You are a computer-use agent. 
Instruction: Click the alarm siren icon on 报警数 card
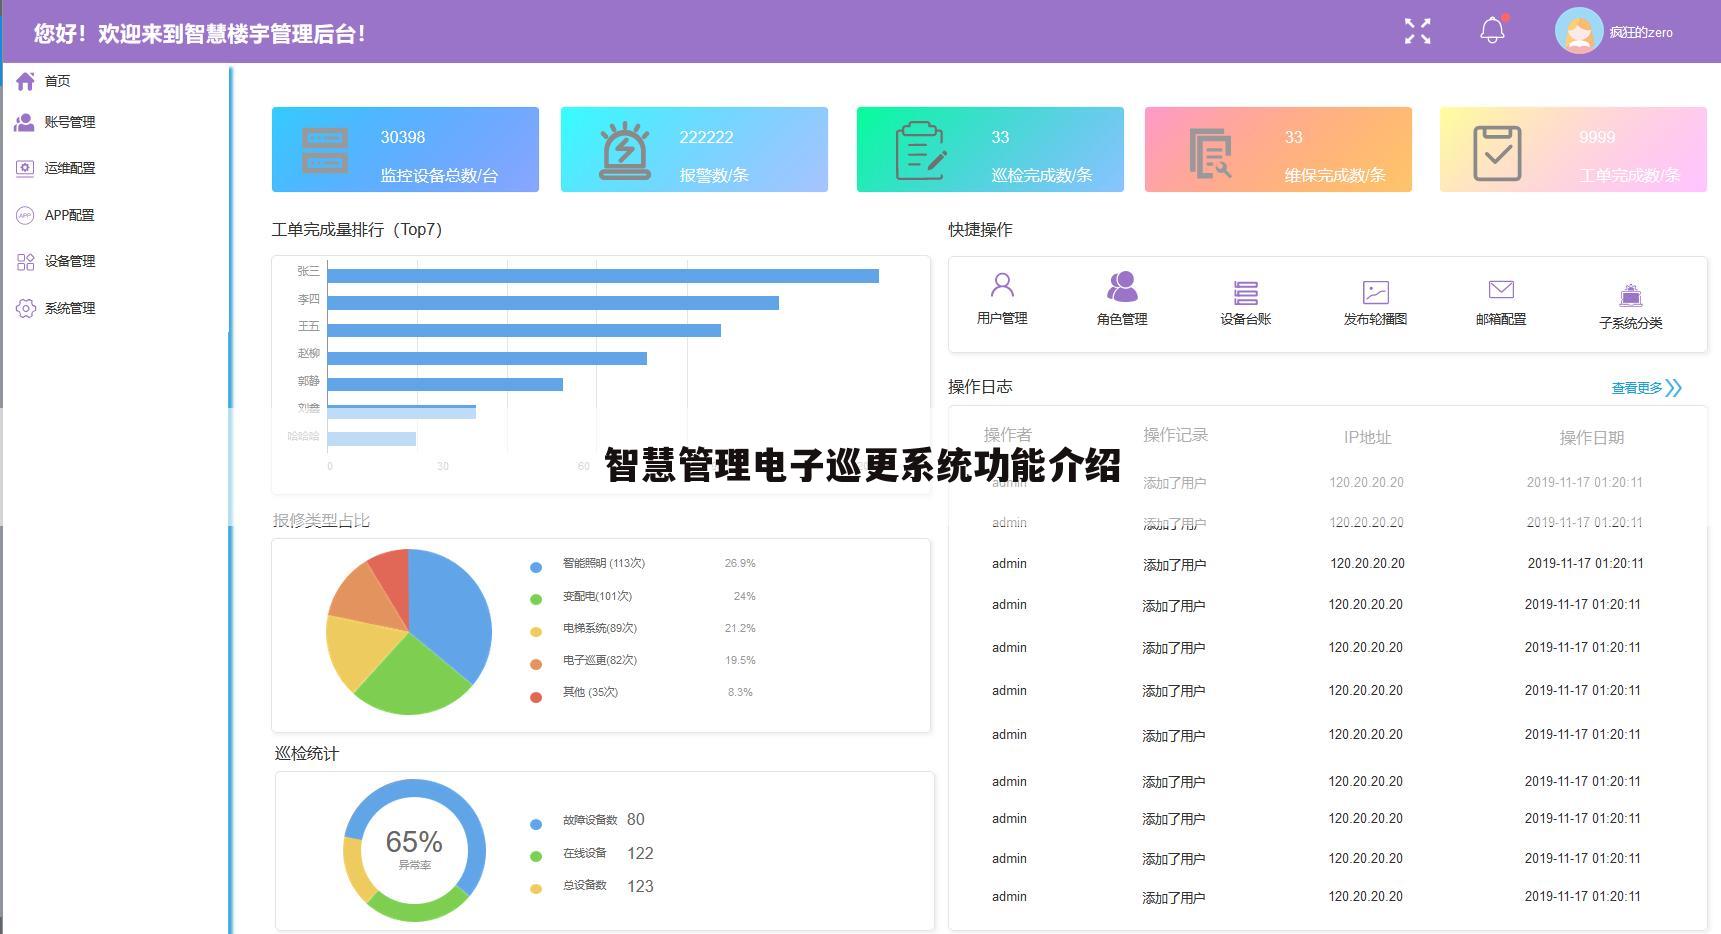point(624,151)
